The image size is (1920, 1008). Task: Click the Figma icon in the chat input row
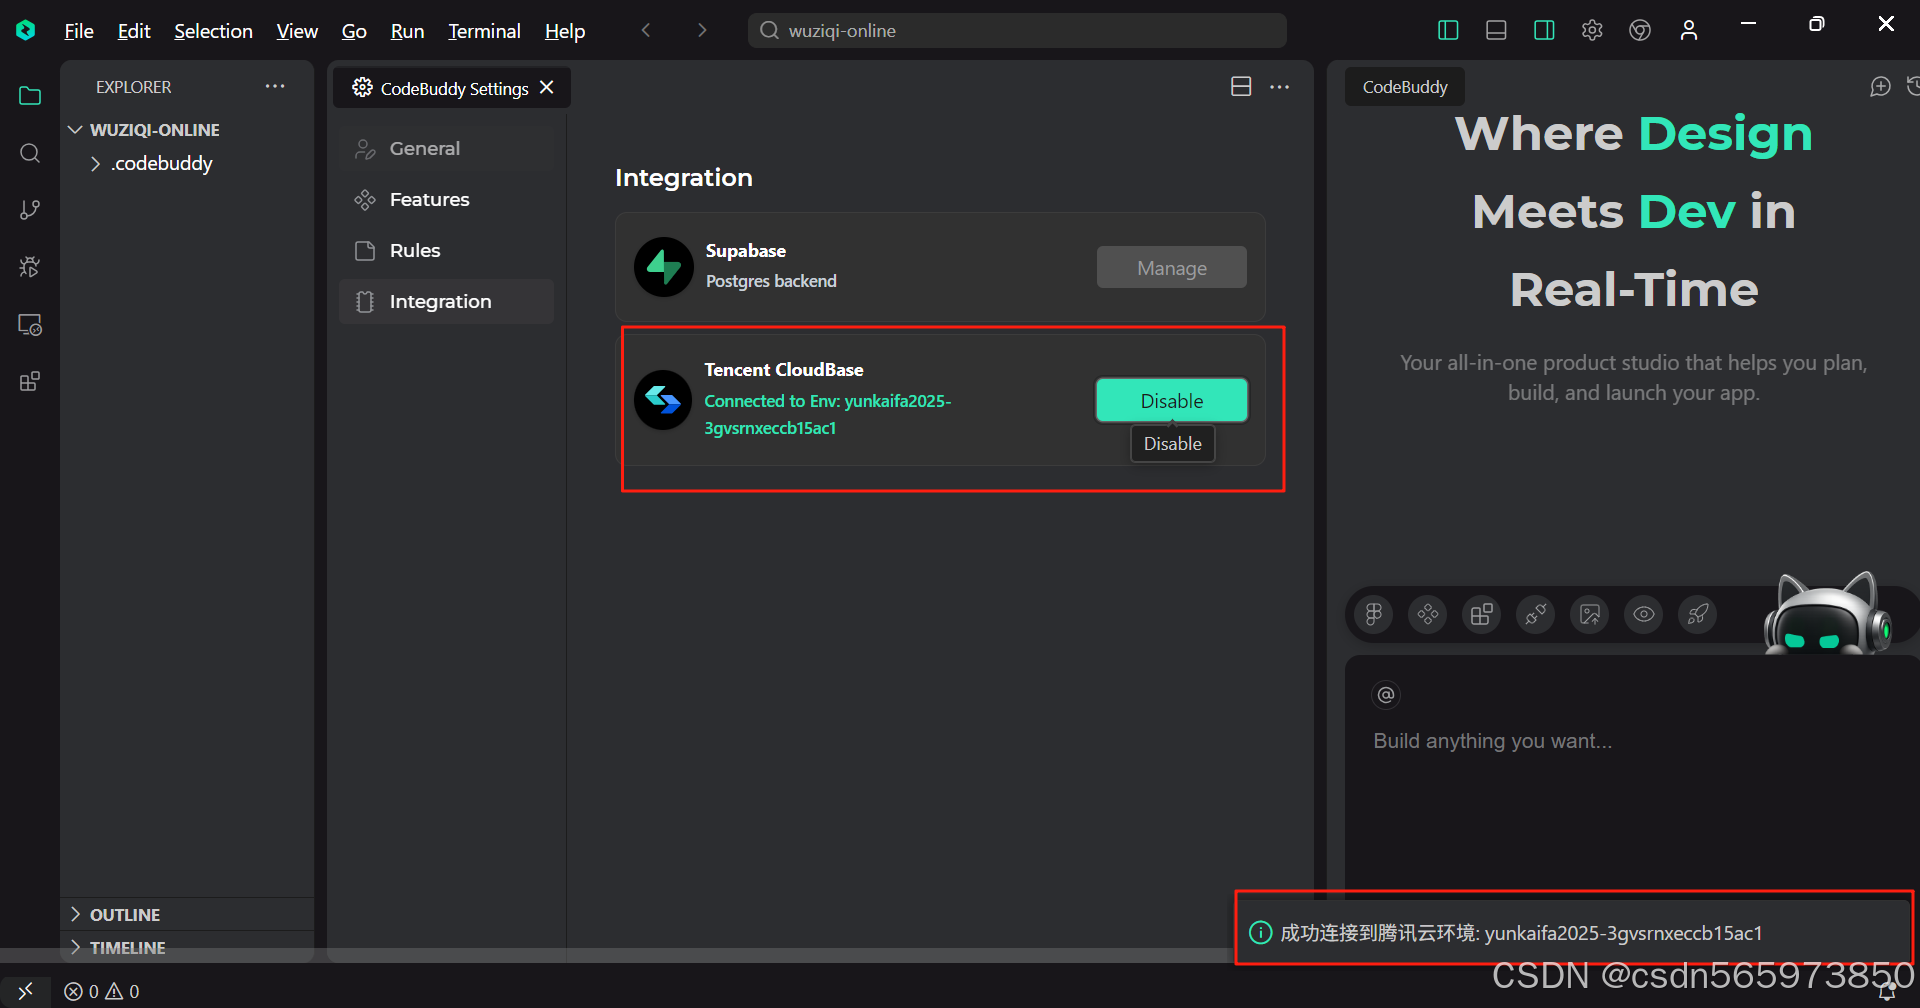(x=1372, y=614)
